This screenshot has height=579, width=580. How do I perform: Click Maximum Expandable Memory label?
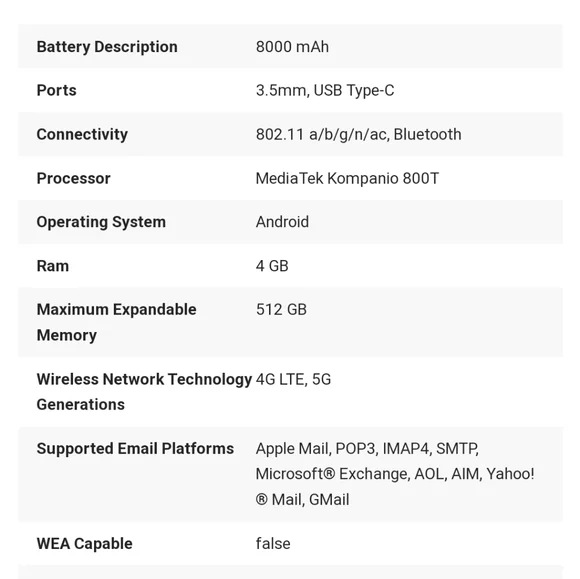click(117, 322)
